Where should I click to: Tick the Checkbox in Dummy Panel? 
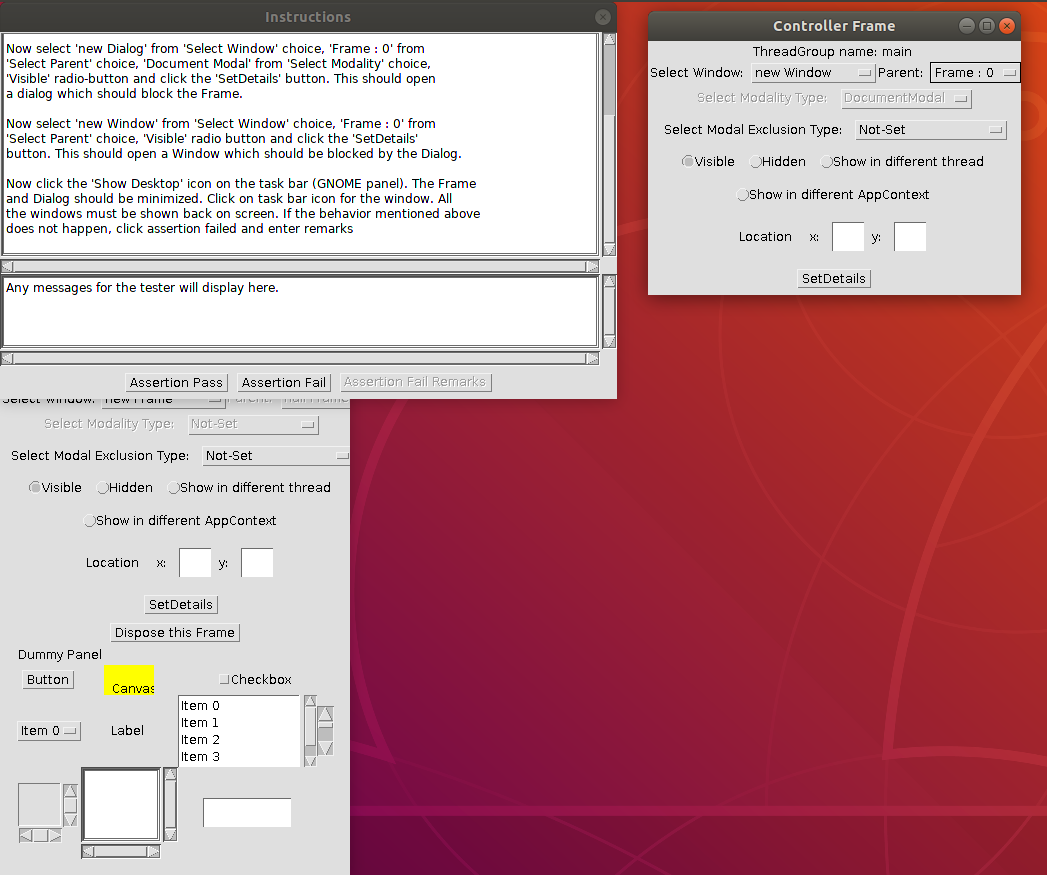[224, 680]
